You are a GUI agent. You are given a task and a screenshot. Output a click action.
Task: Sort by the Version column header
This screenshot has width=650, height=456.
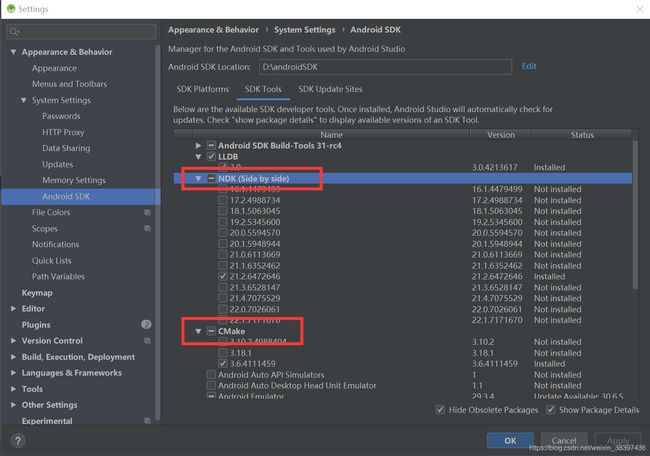click(x=501, y=135)
